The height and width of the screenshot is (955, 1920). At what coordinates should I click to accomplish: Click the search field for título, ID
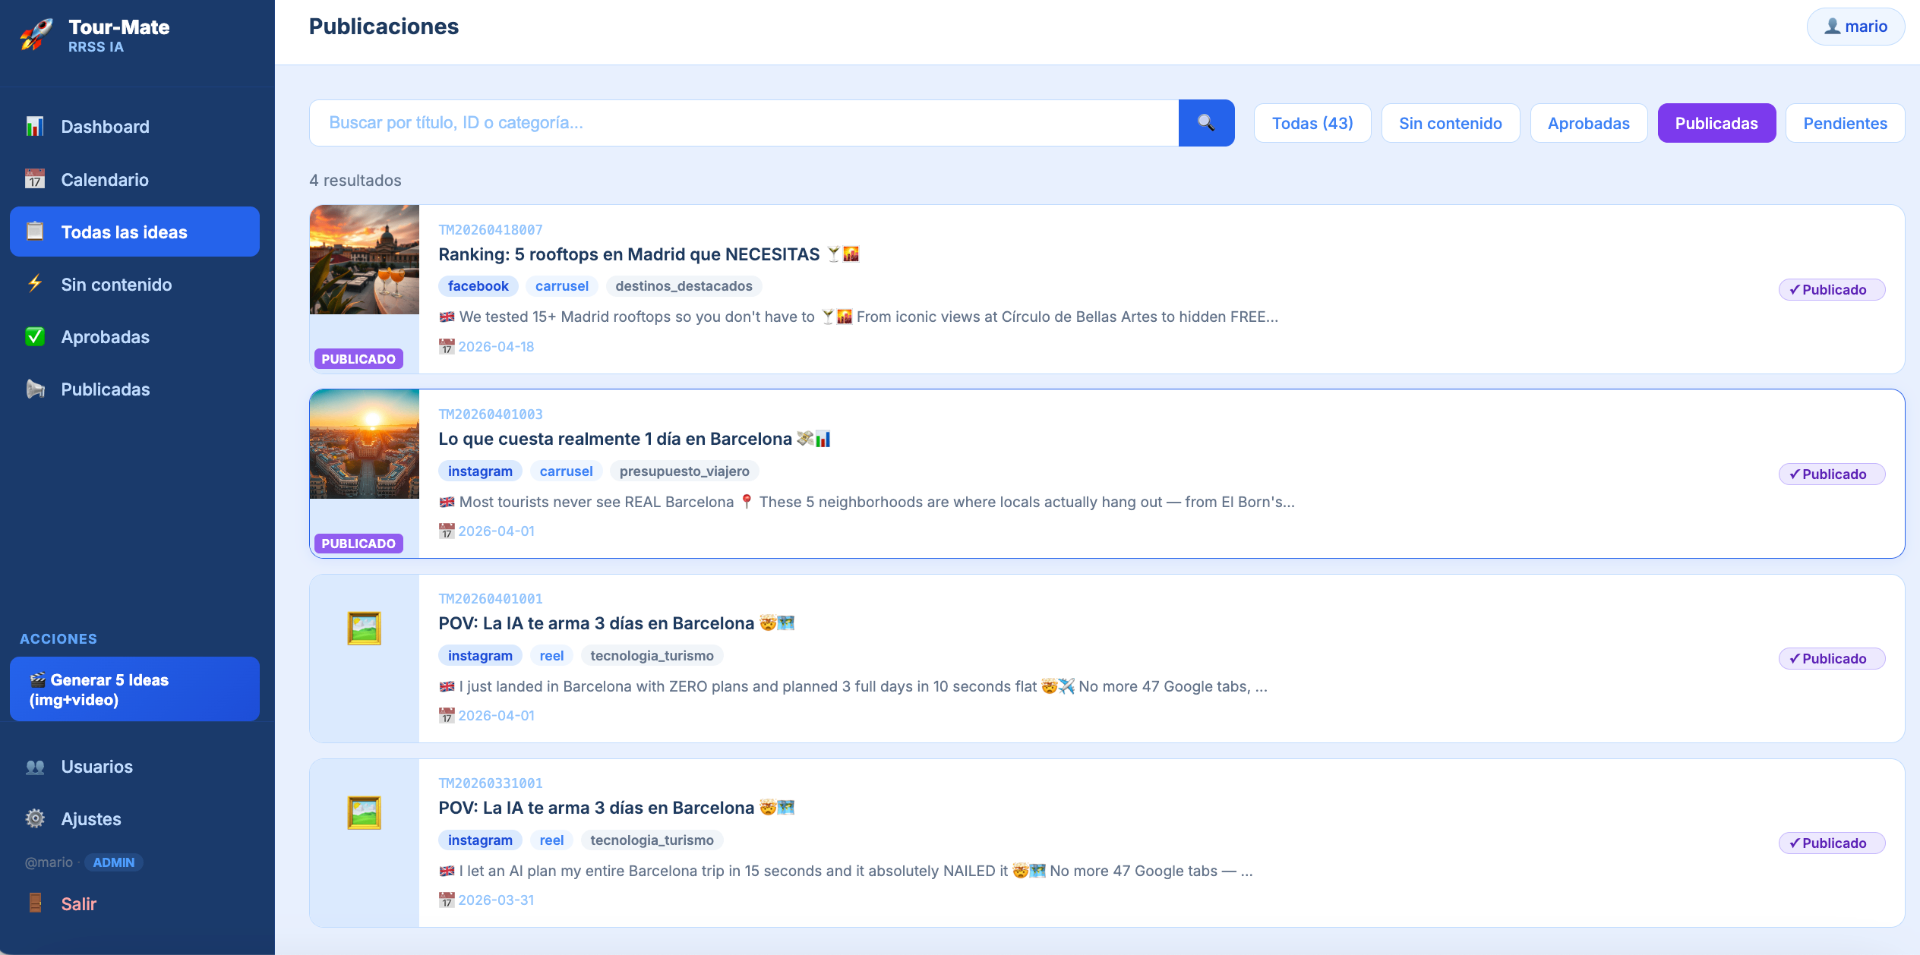click(x=744, y=123)
